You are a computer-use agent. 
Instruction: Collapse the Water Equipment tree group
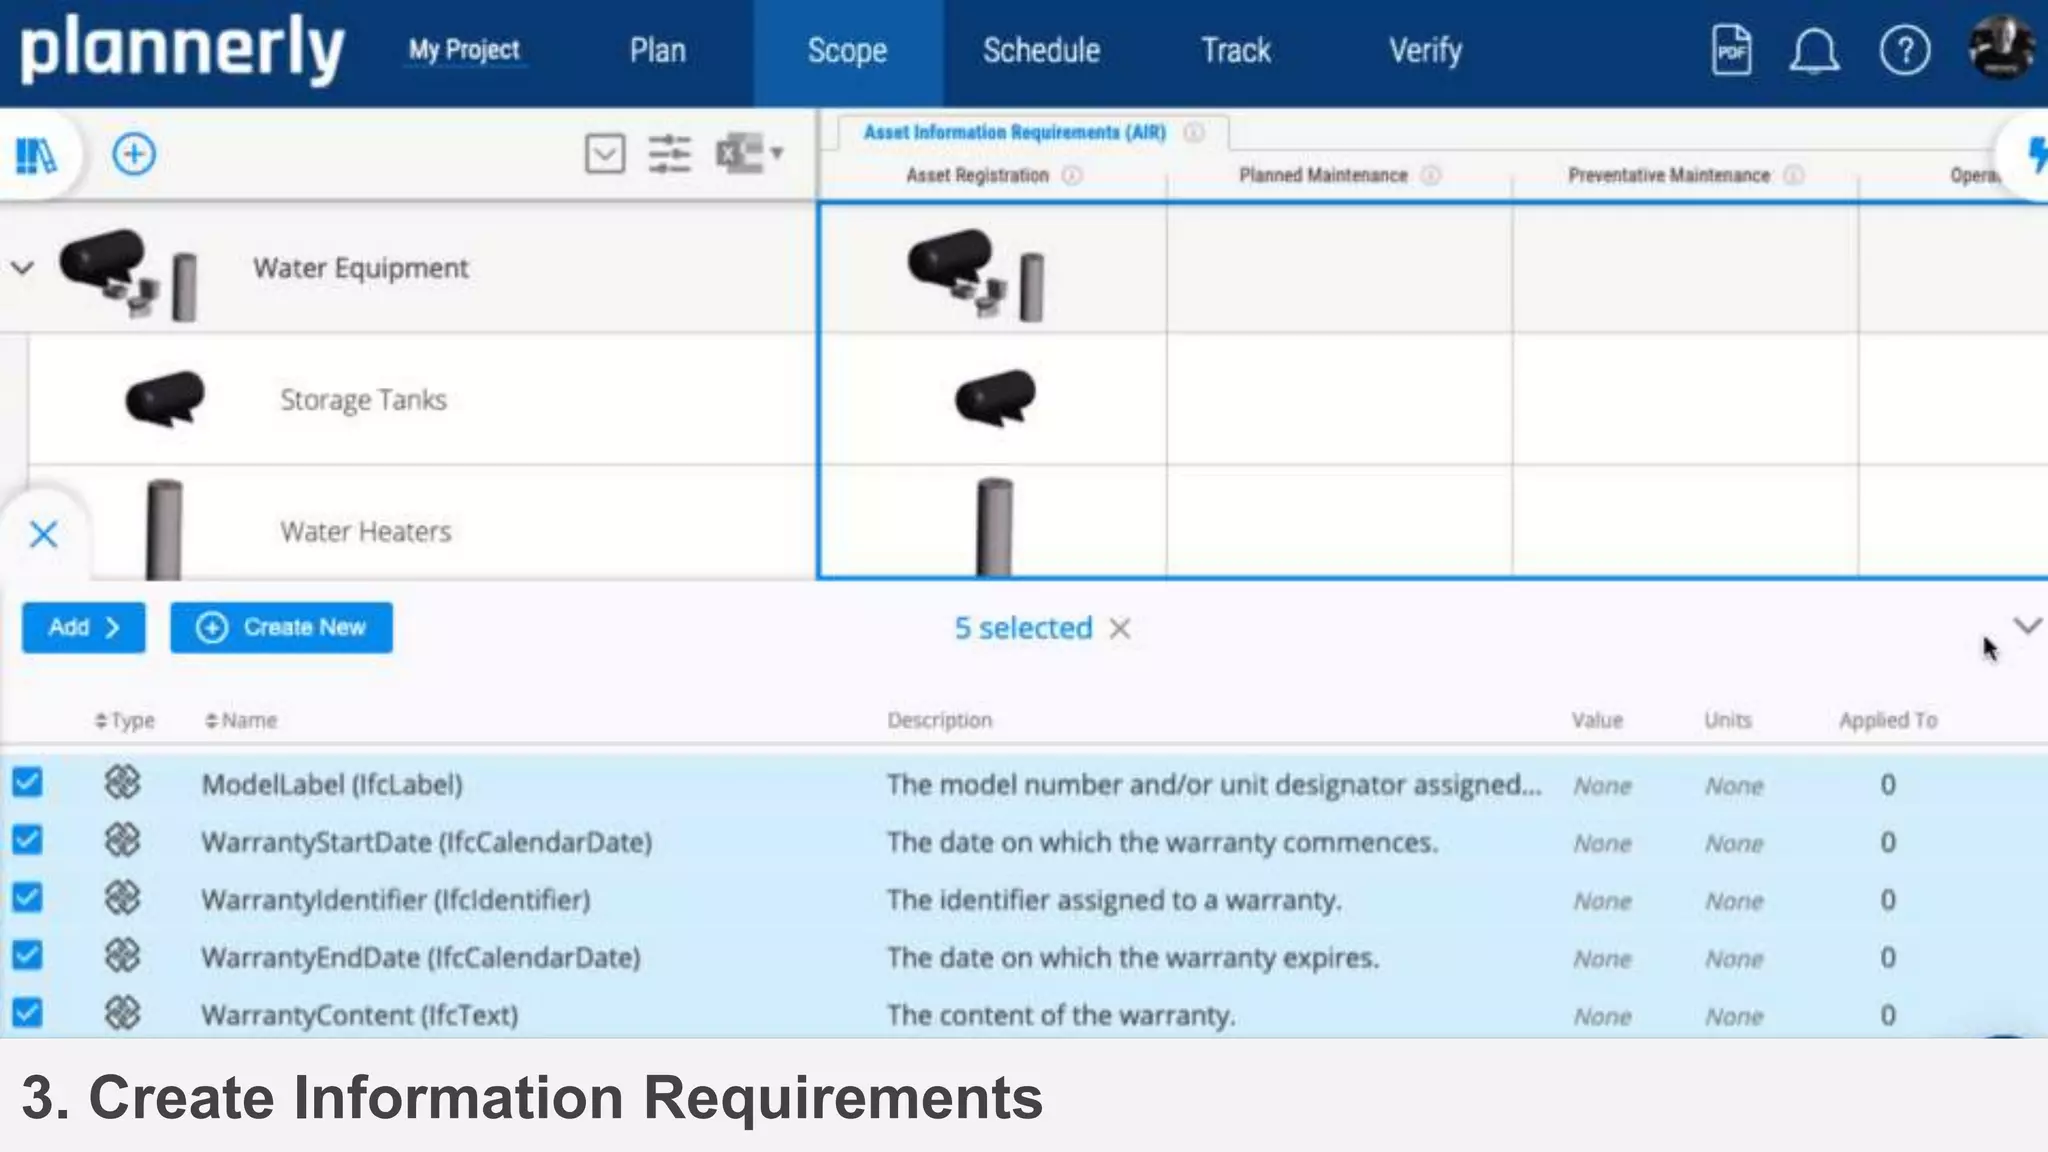[22, 268]
